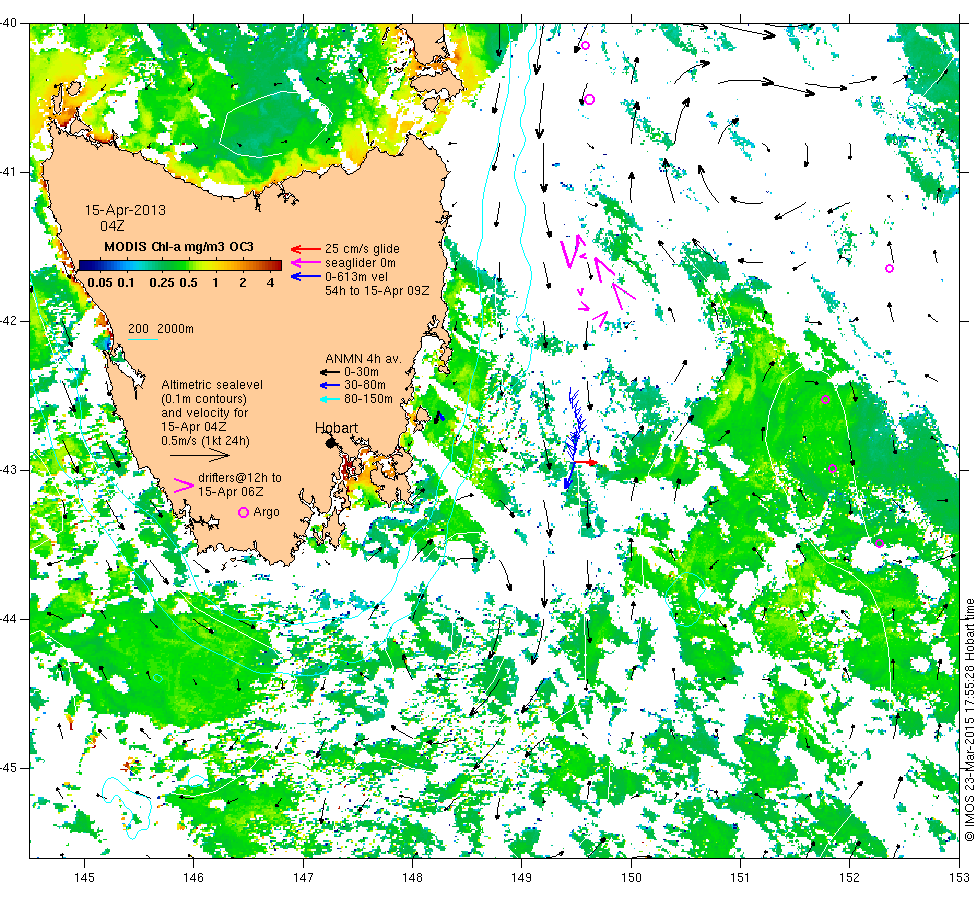Viewport: 980px width, 900px height.
Task: Click the cyan 200m isobath legend line
Action: click(142, 340)
